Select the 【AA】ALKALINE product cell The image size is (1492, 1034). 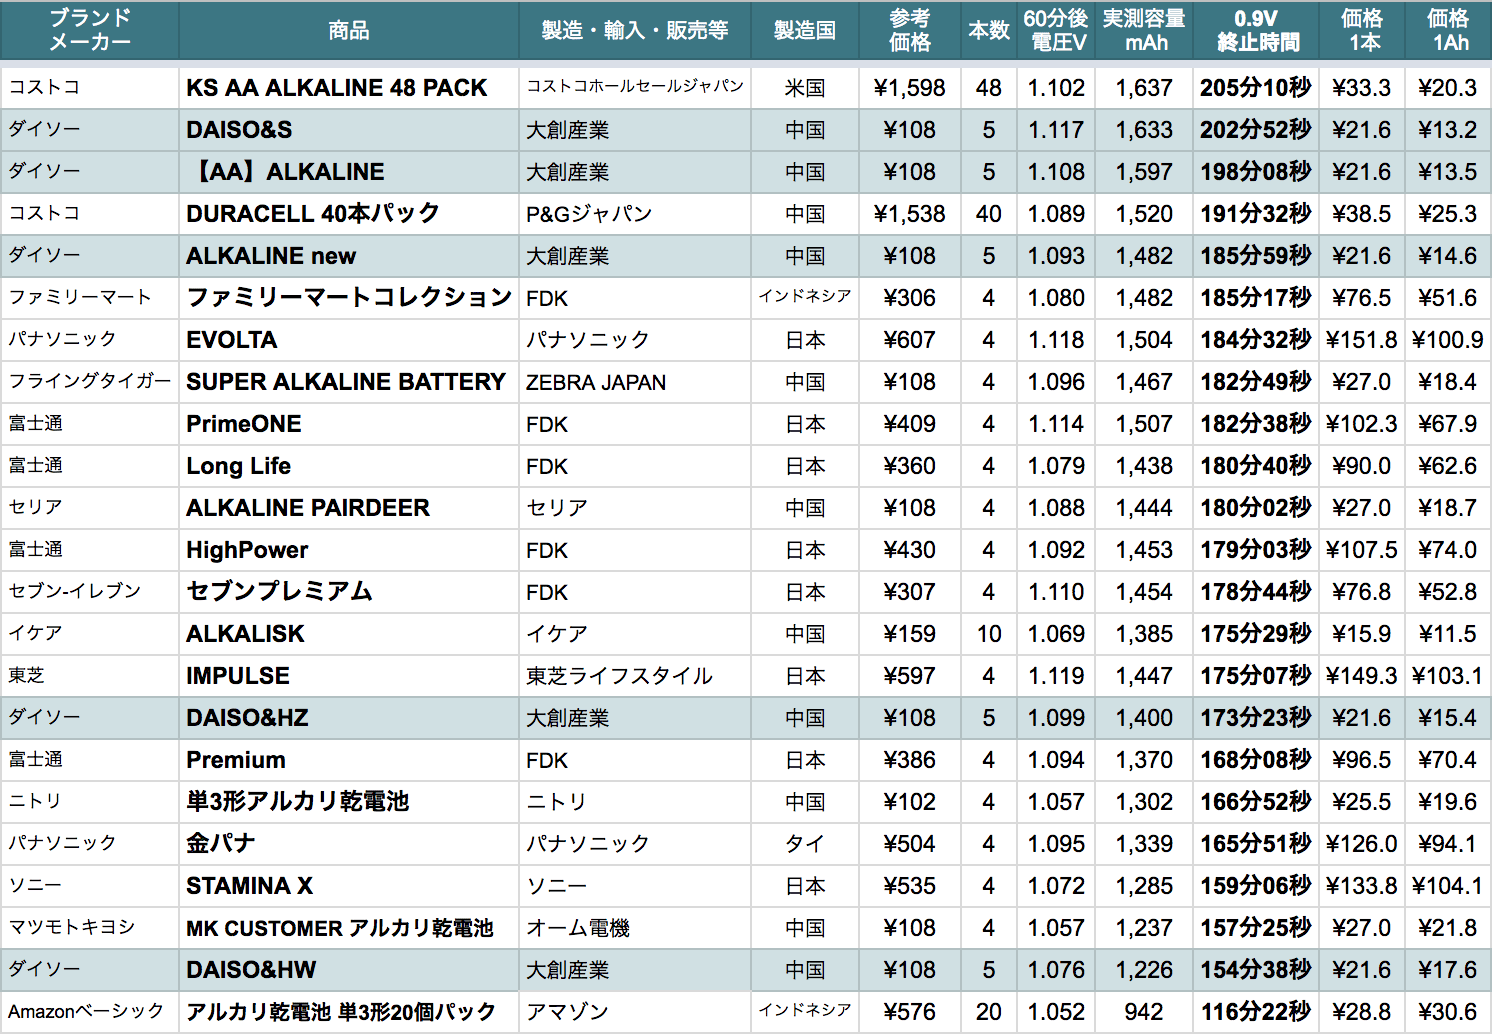(349, 172)
